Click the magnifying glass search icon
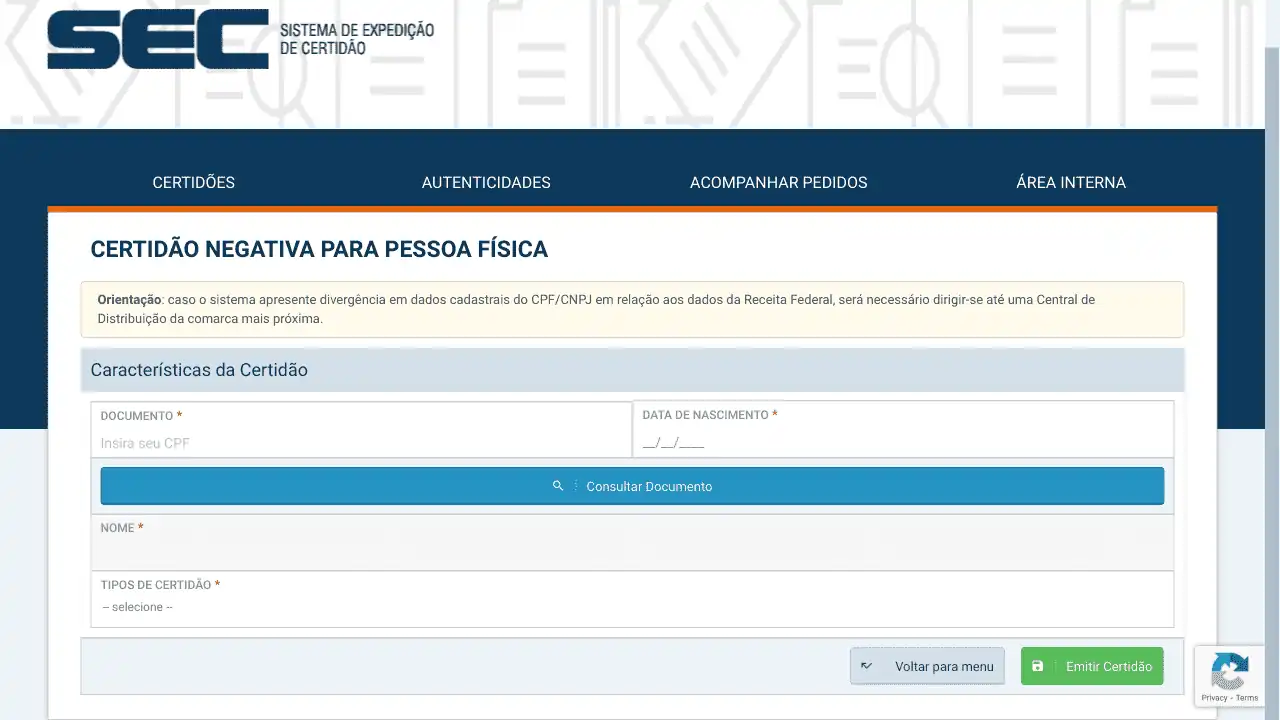The image size is (1280, 720). (558, 486)
